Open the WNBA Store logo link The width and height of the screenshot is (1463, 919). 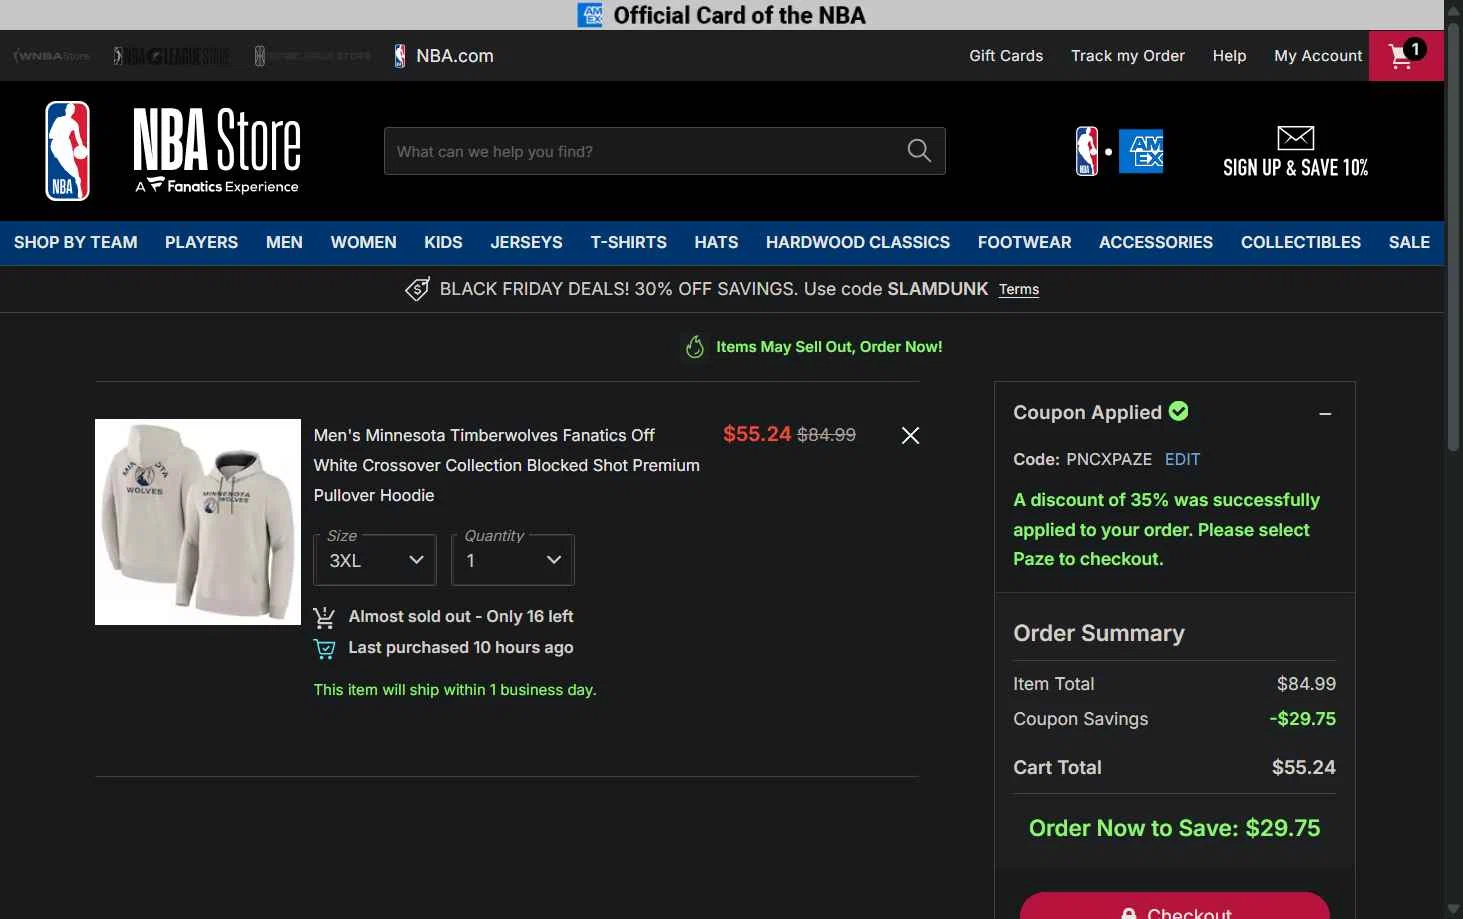tap(52, 56)
